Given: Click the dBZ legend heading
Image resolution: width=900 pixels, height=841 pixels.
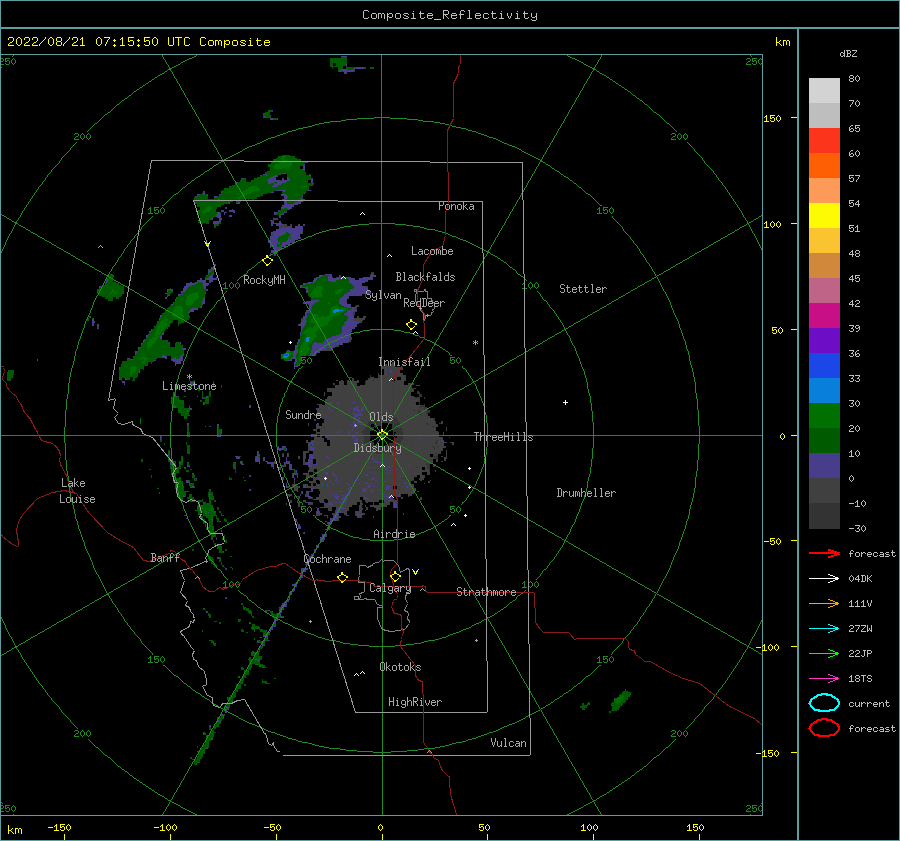Looking at the screenshot, I should (x=848, y=53).
